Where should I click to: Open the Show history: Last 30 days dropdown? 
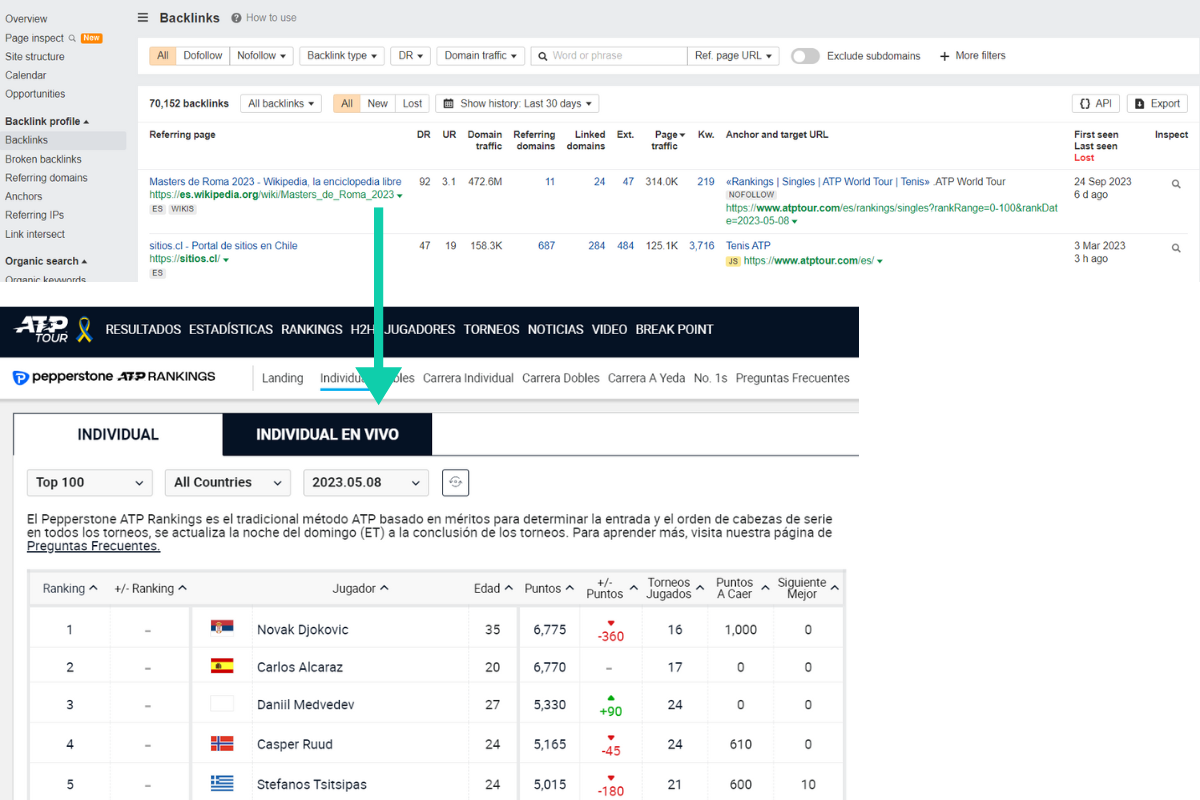point(516,103)
